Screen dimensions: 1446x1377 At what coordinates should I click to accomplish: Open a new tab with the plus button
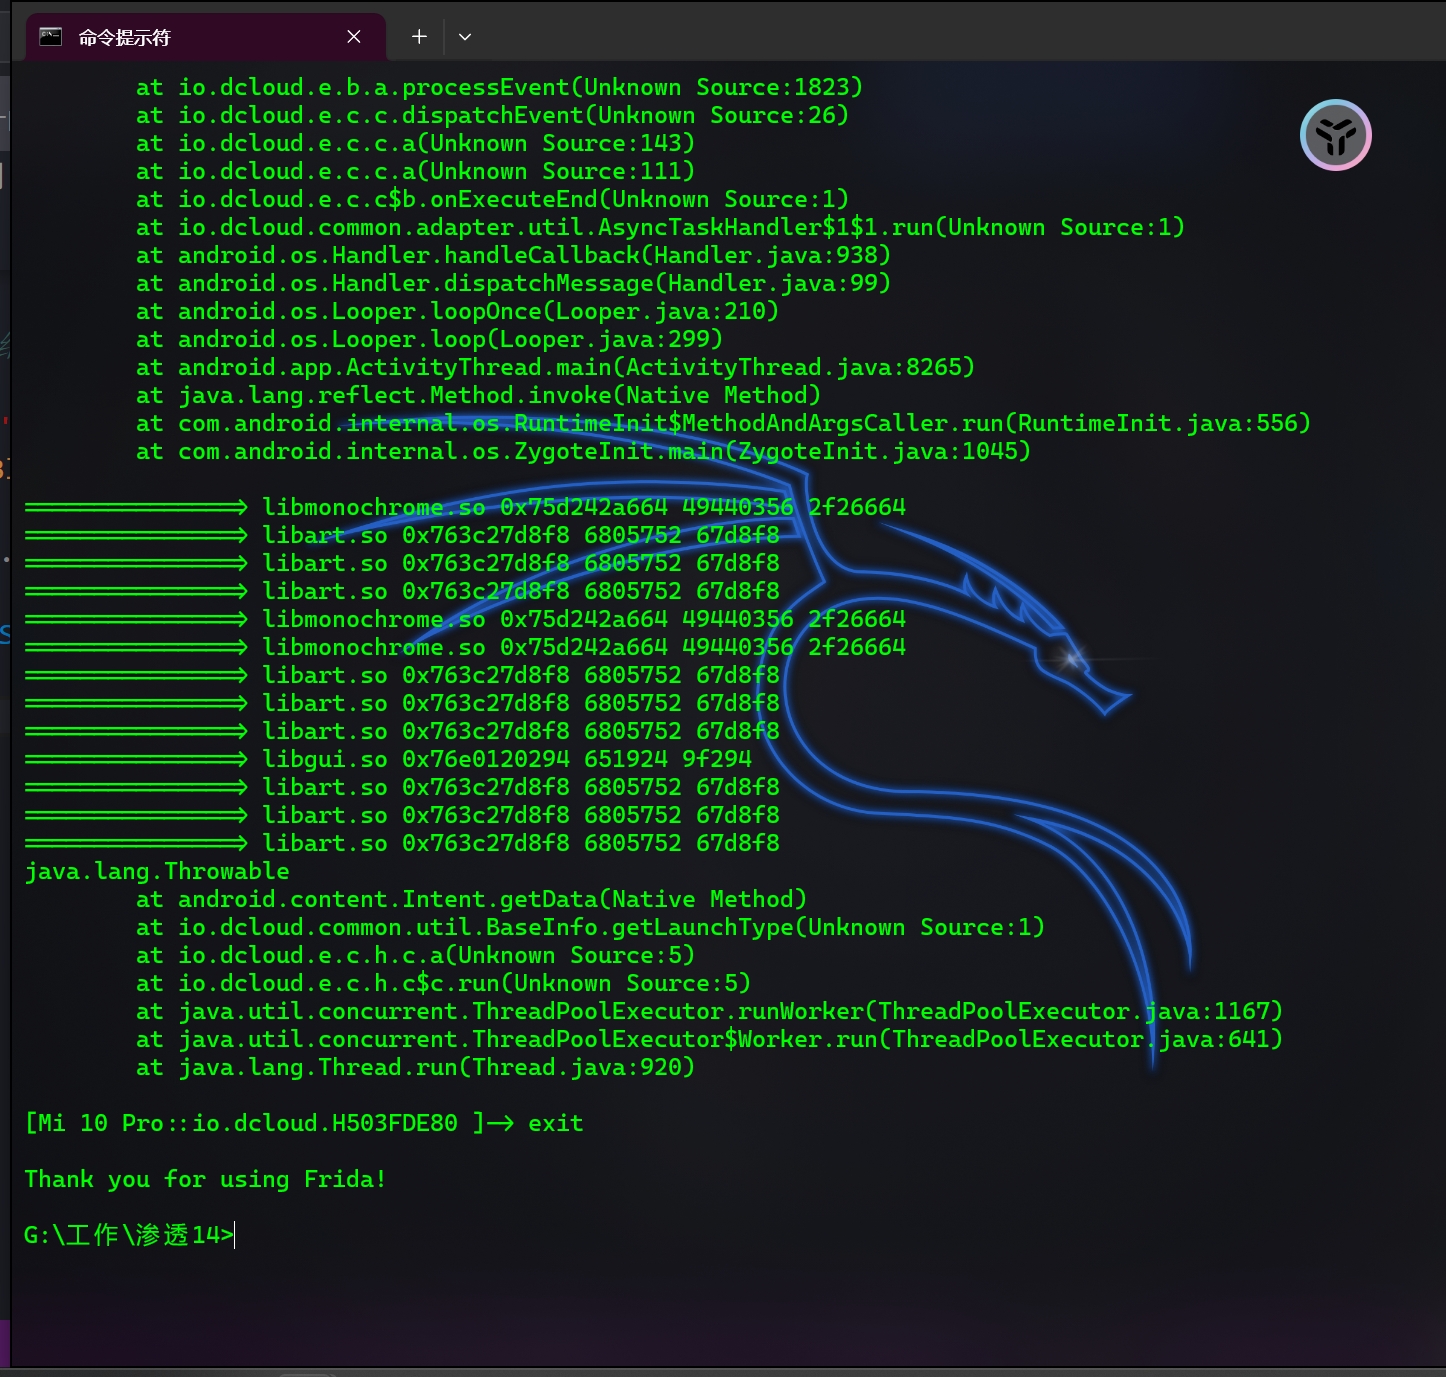[x=419, y=37]
